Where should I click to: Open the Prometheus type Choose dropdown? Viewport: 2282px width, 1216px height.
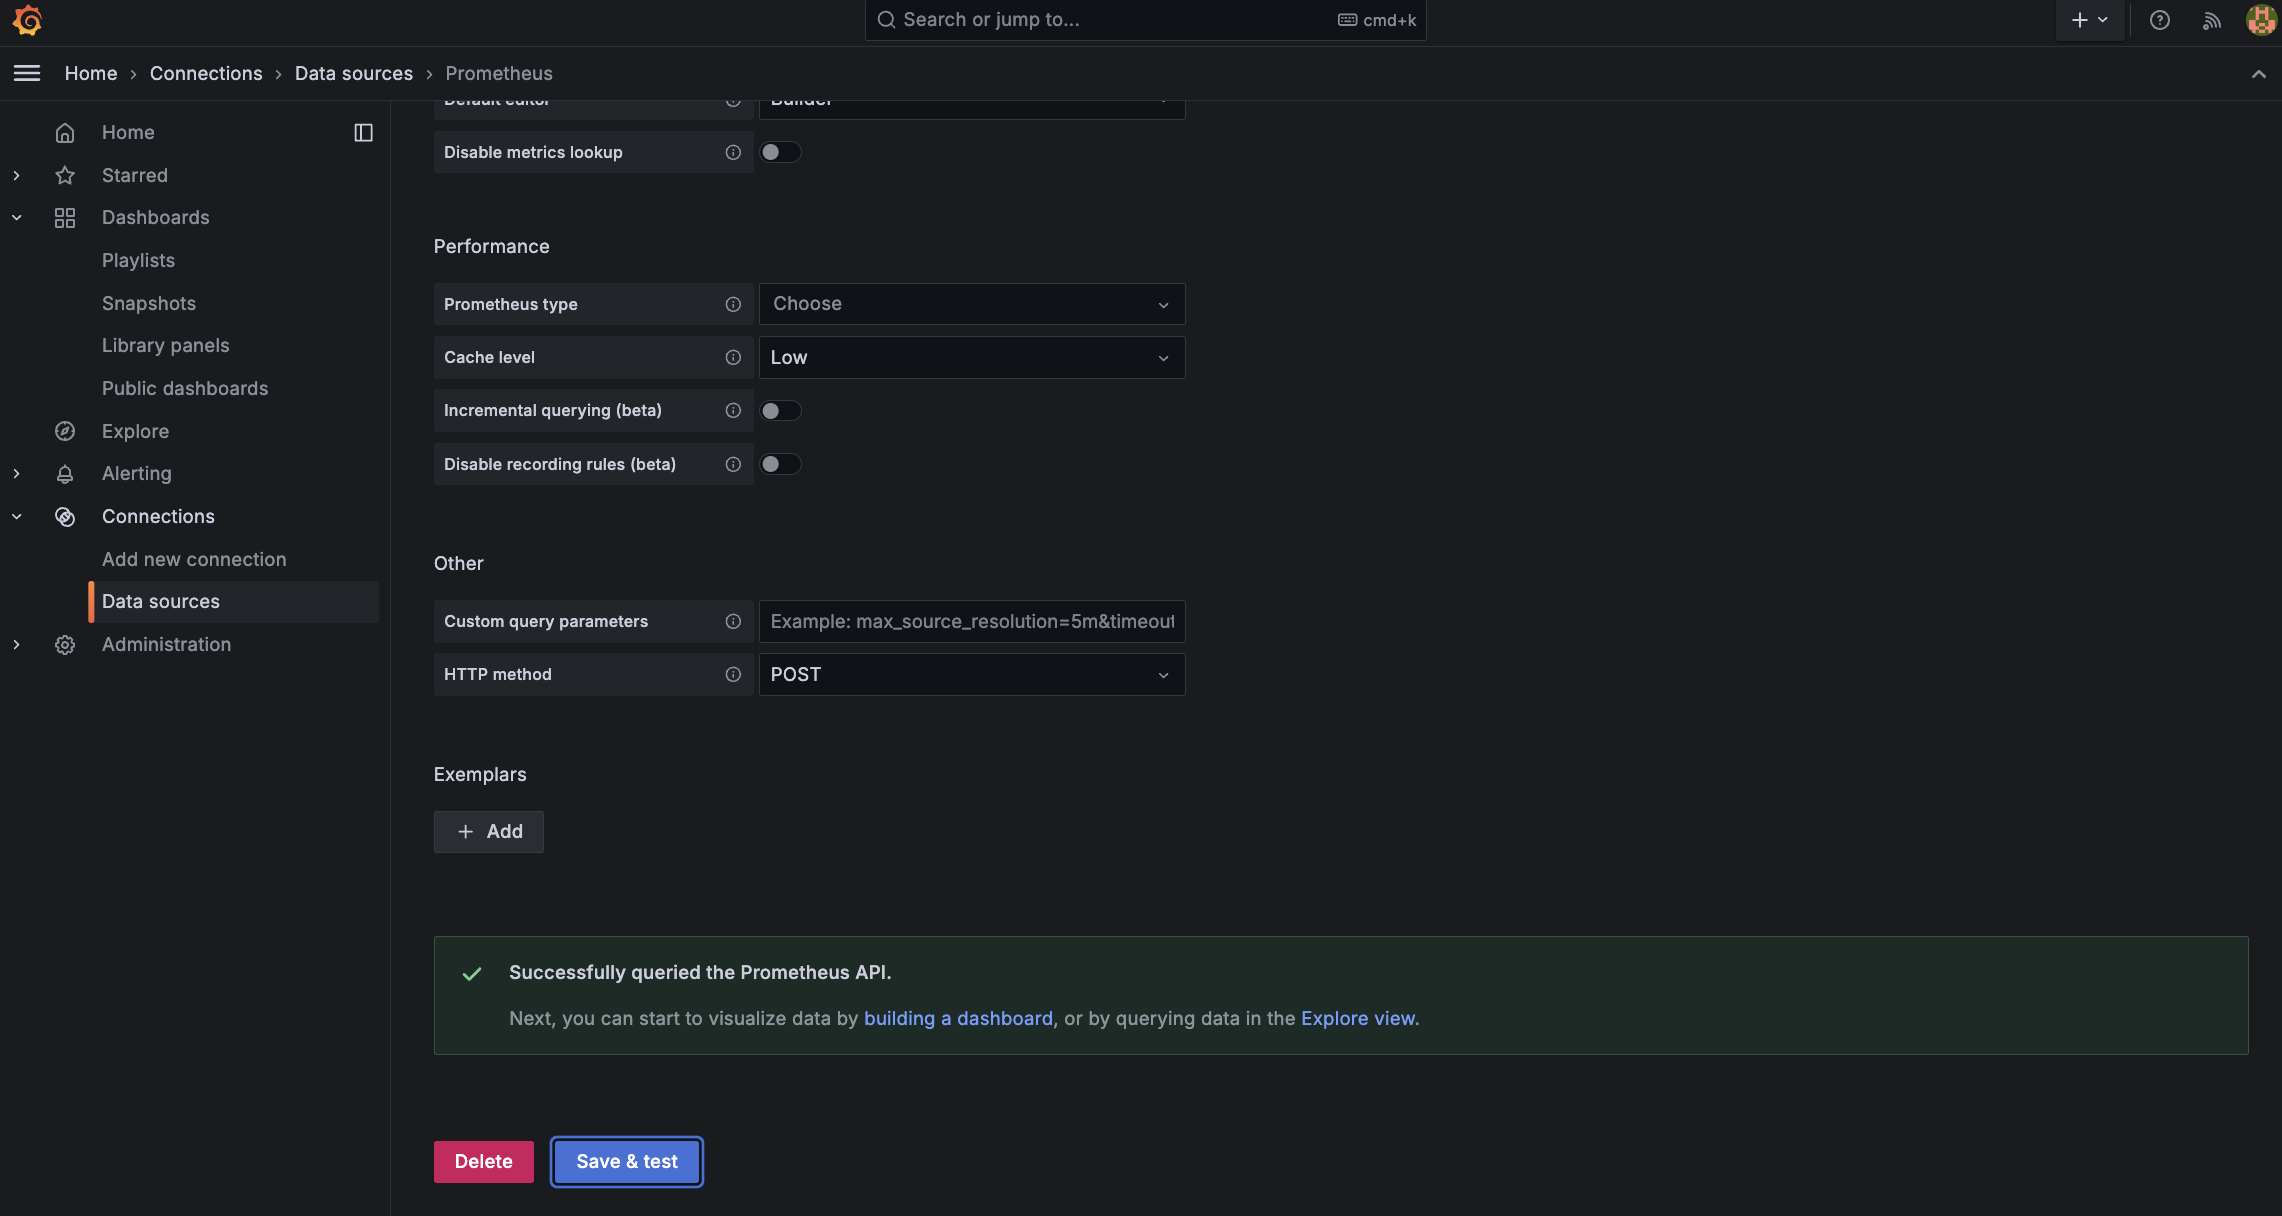tap(971, 304)
